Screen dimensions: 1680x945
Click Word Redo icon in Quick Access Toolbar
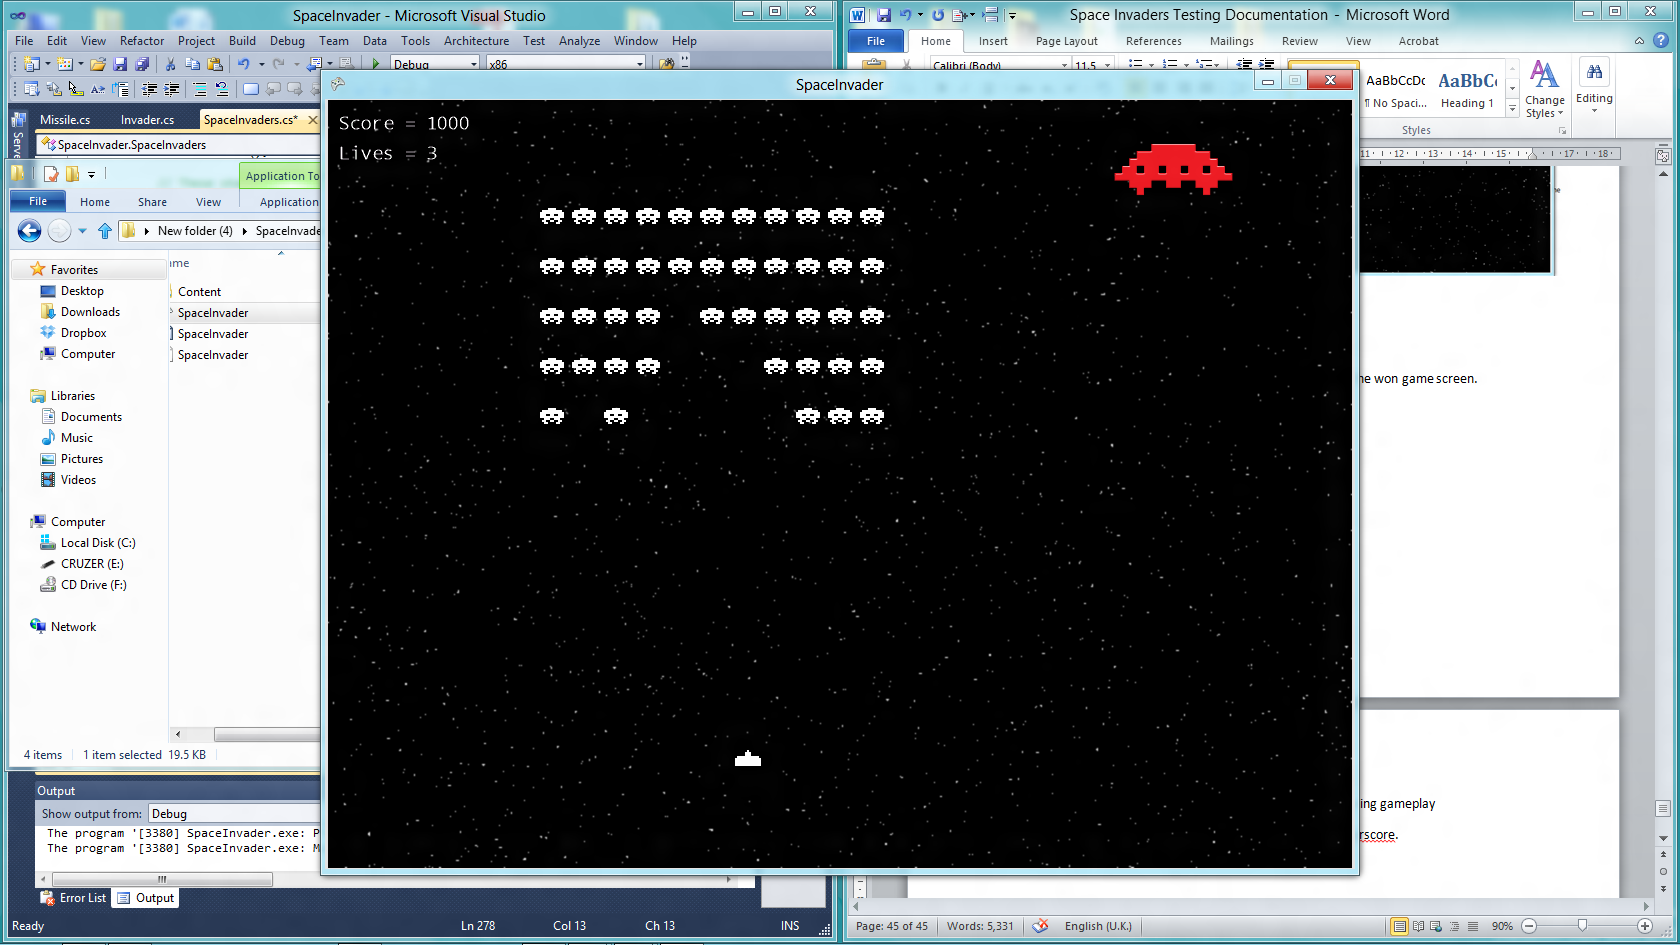(938, 15)
